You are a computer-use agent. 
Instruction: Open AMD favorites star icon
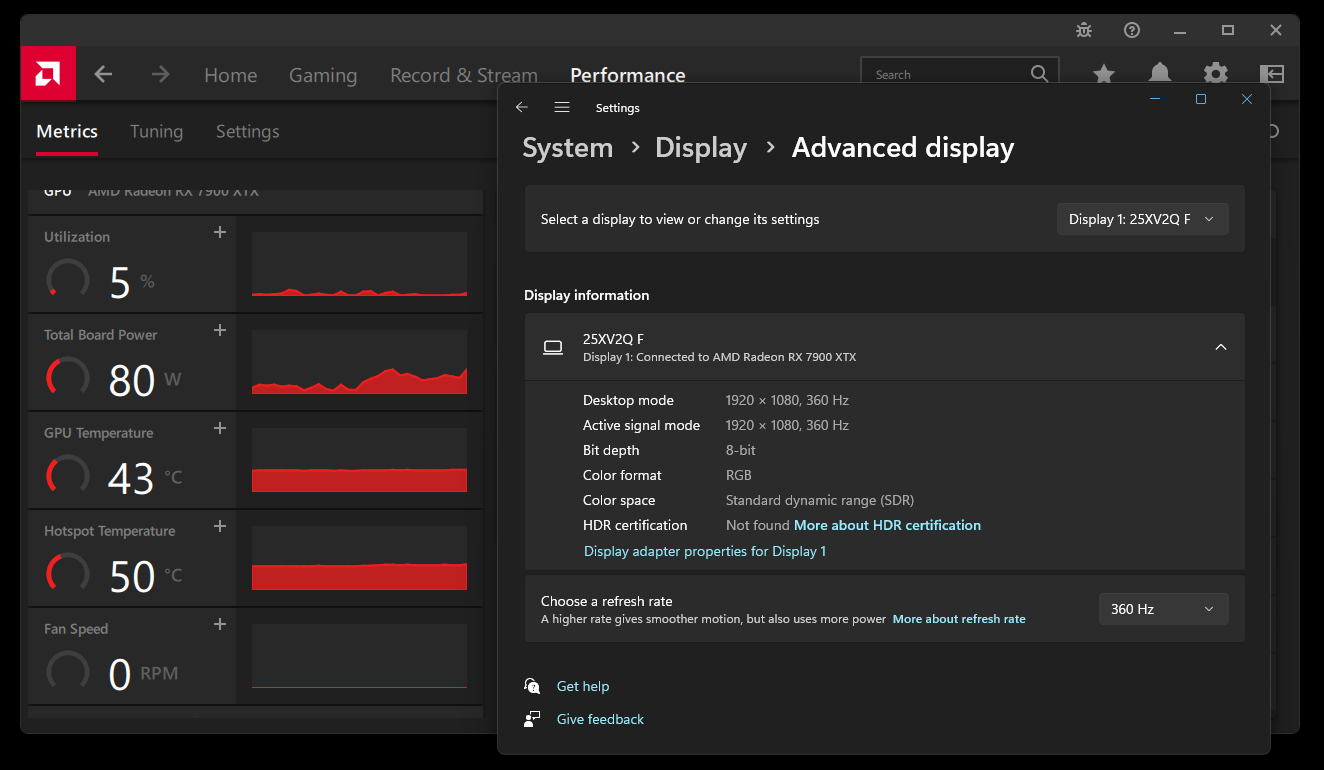1104,74
